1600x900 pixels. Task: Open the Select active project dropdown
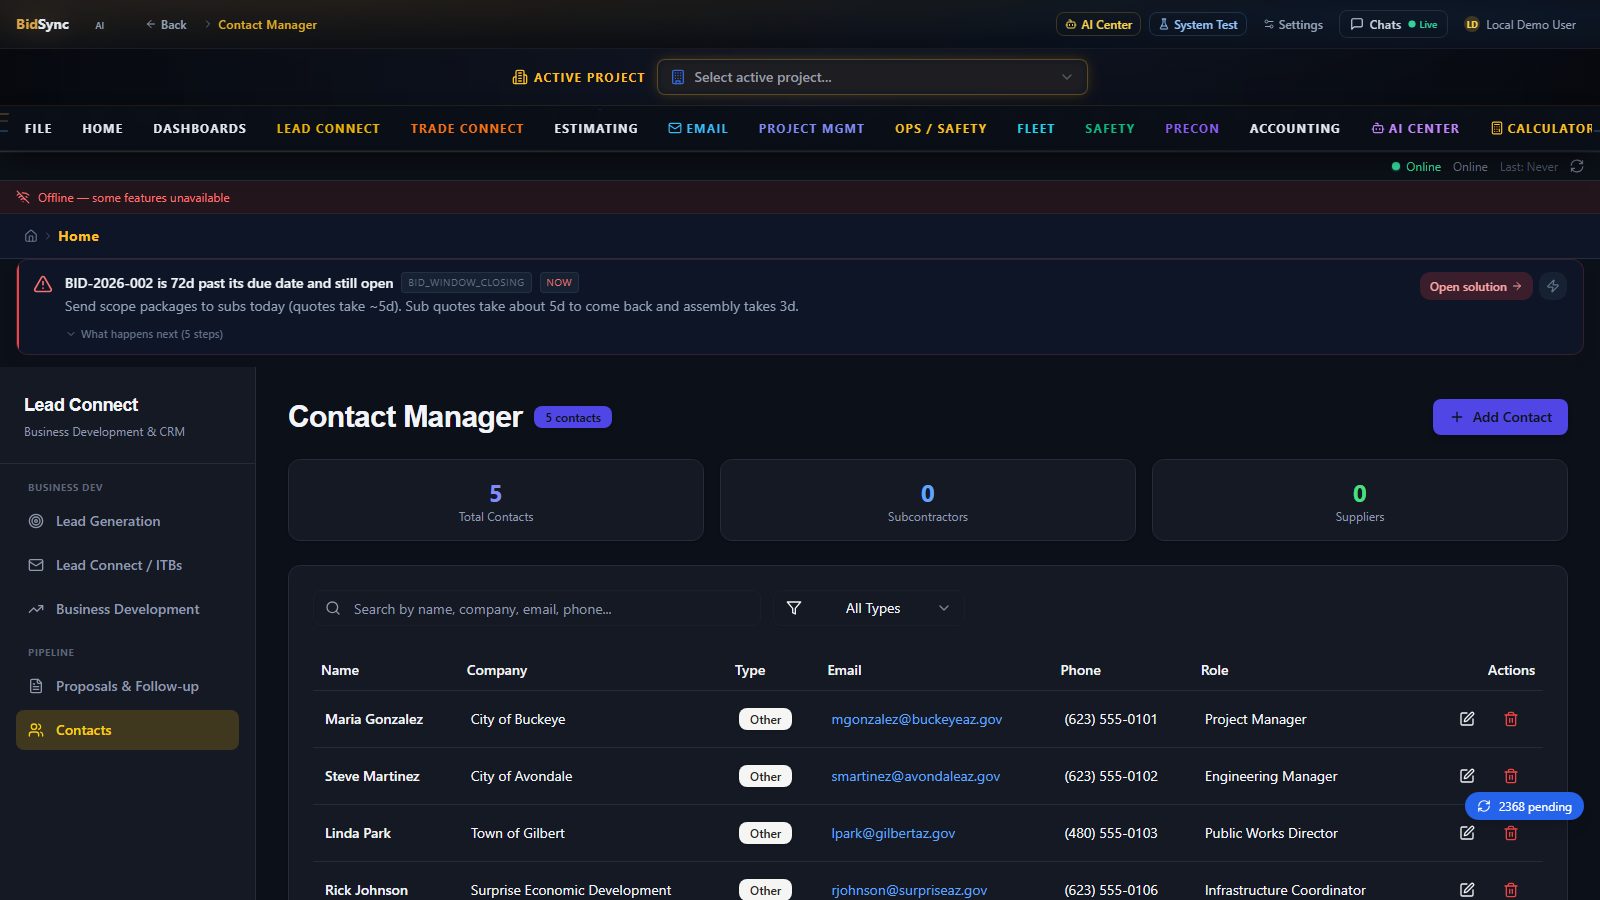[872, 77]
